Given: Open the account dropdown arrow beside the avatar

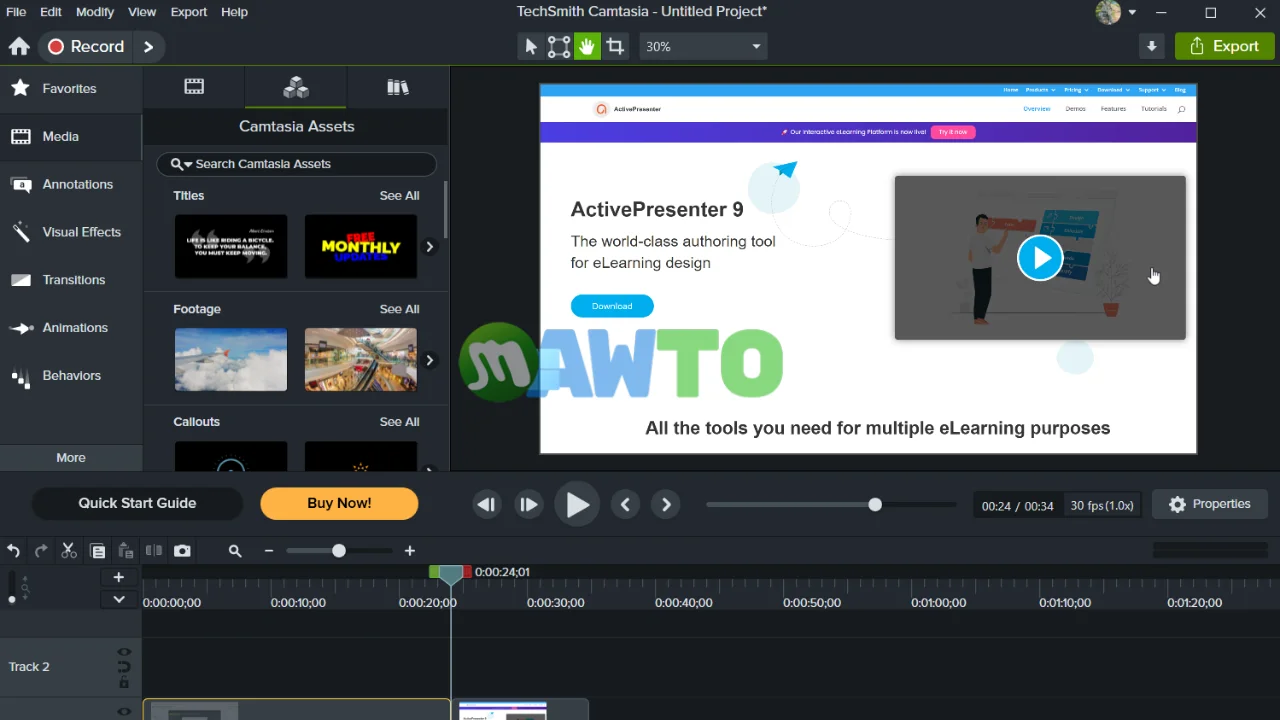Looking at the screenshot, I should point(1132,12).
